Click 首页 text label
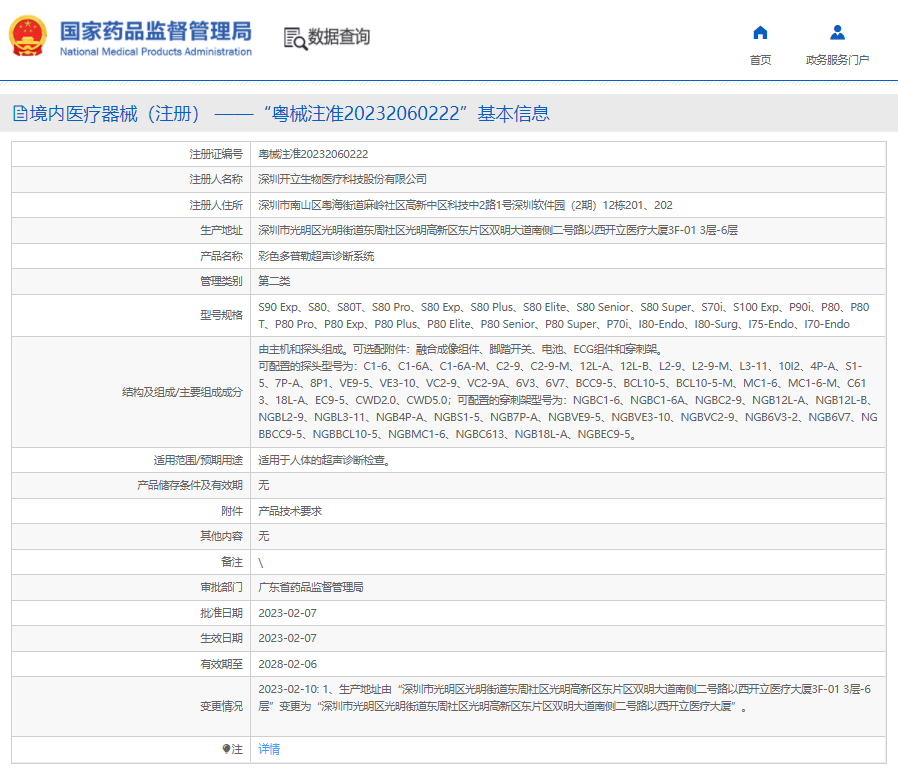The width and height of the screenshot is (898, 770). click(x=760, y=60)
